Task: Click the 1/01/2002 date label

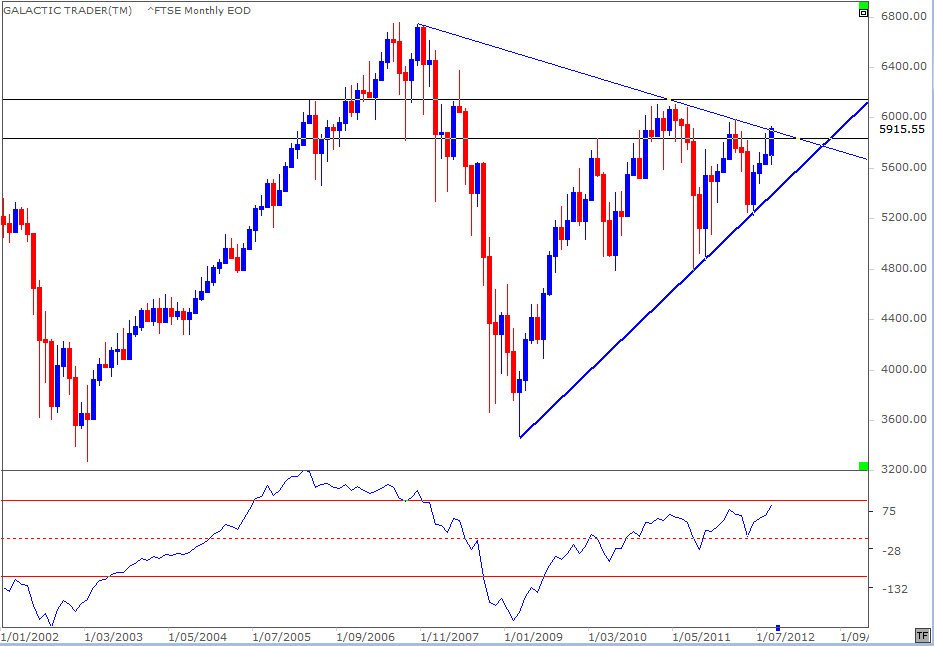Action: point(29,636)
